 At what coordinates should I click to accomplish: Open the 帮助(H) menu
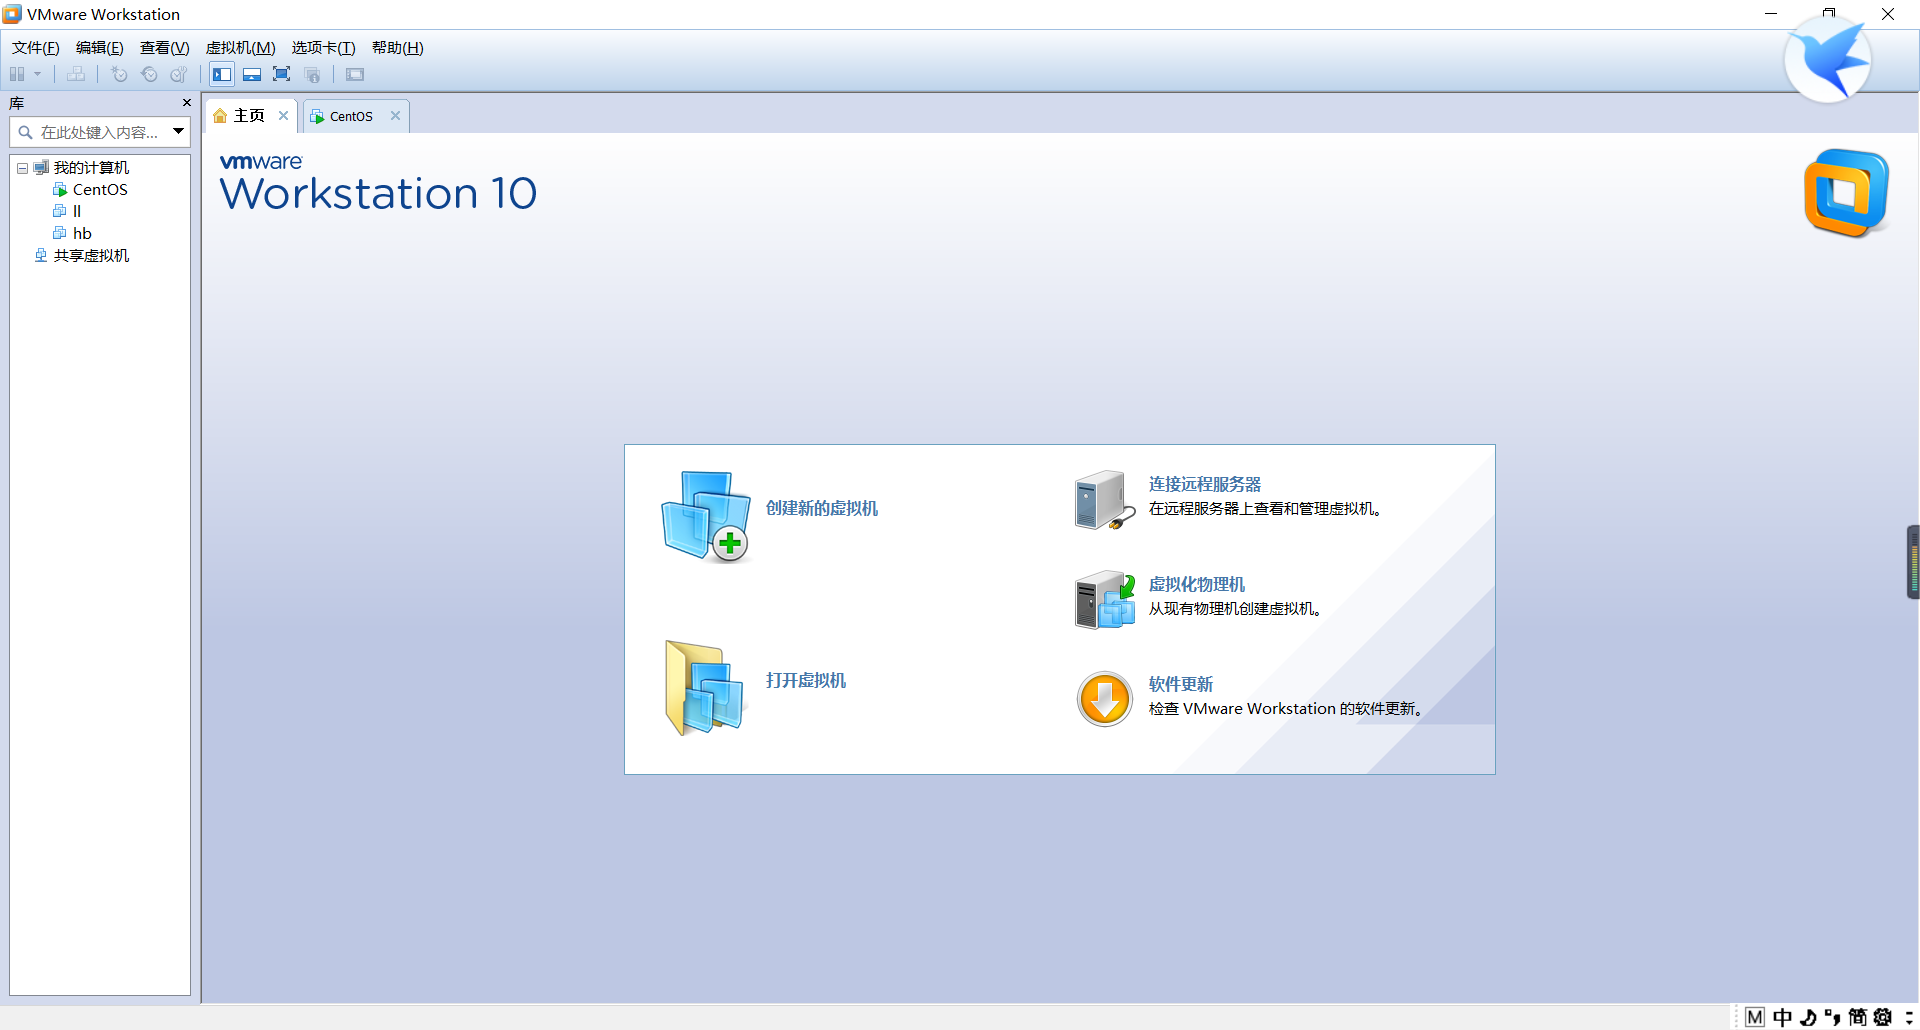pyautogui.click(x=398, y=48)
